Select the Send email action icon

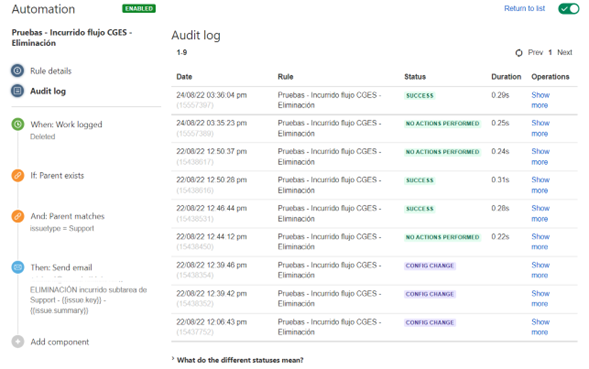(18, 267)
